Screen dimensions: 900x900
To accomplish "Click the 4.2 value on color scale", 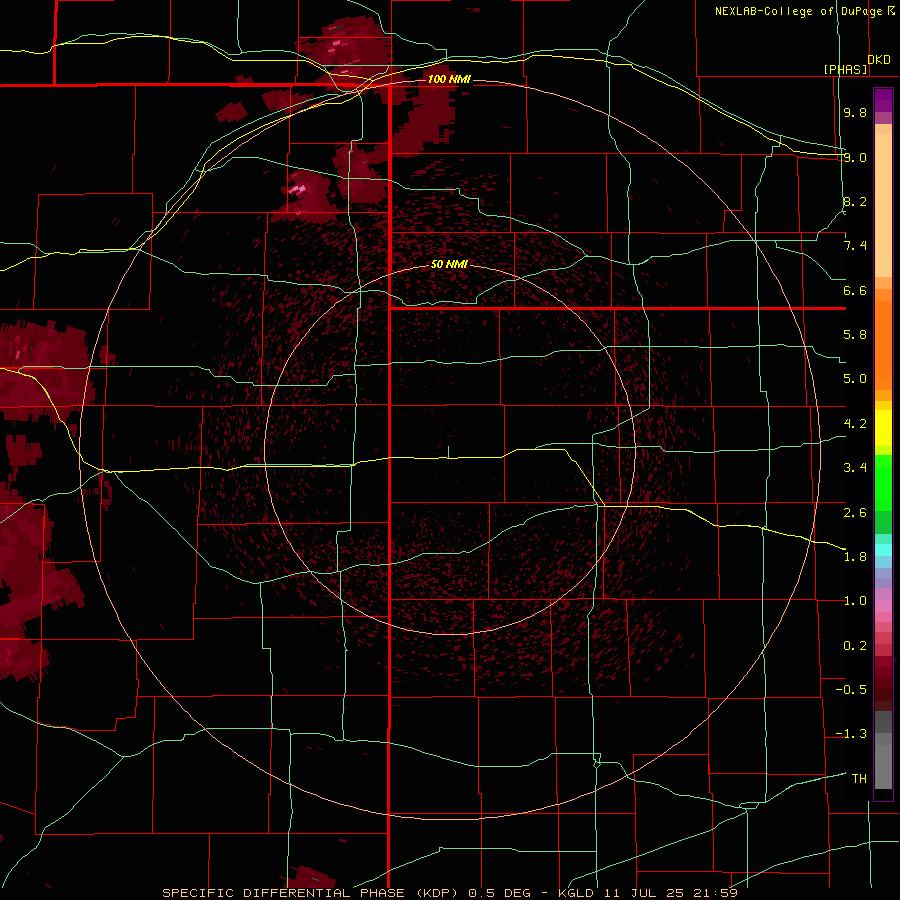I will pos(855,424).
